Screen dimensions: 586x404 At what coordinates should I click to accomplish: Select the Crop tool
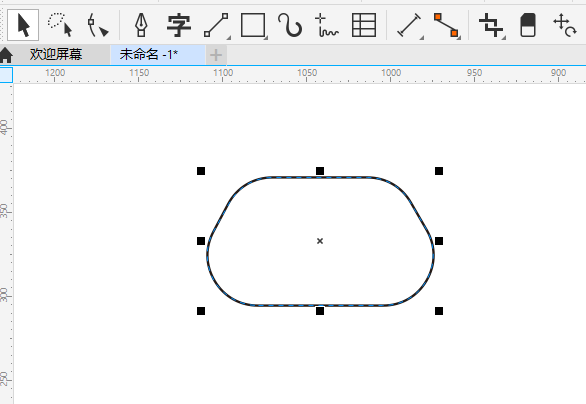pyautogui.click(x=491, y=25)
